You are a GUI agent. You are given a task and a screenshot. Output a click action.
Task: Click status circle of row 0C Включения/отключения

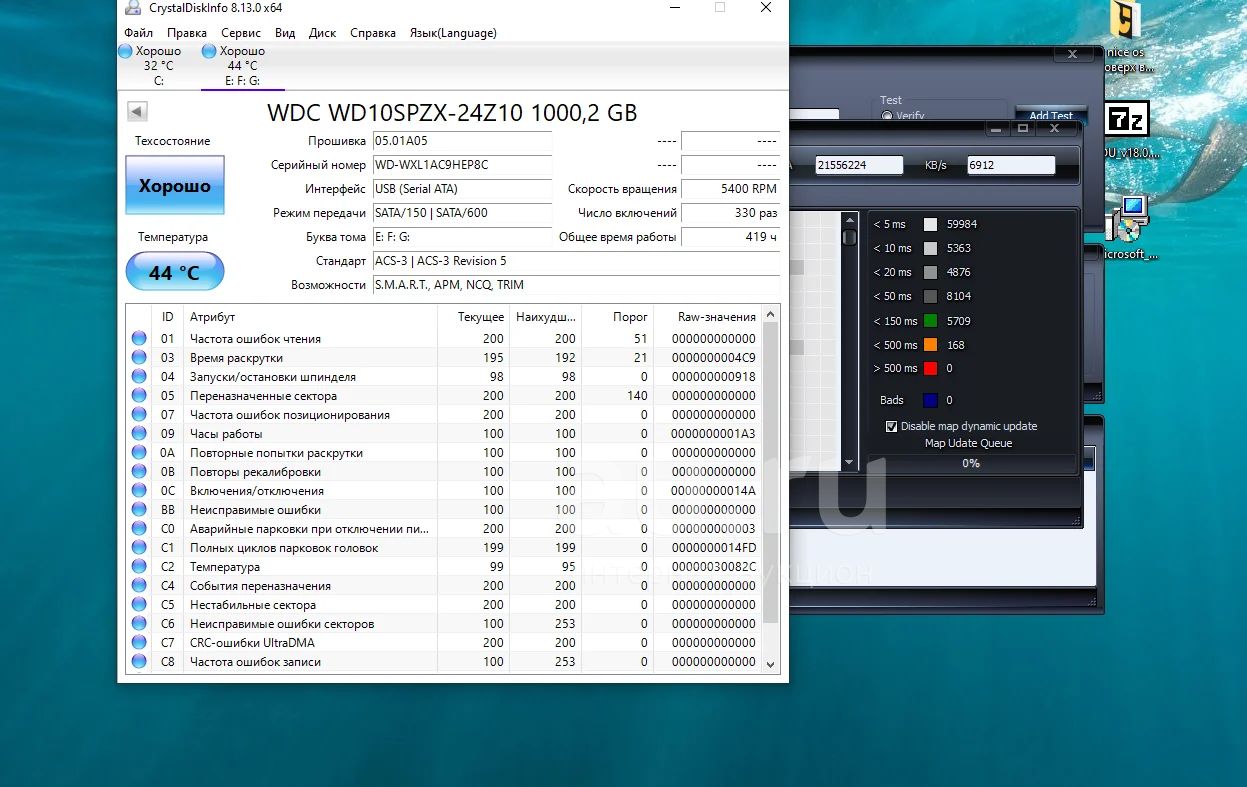coord(139,490)
